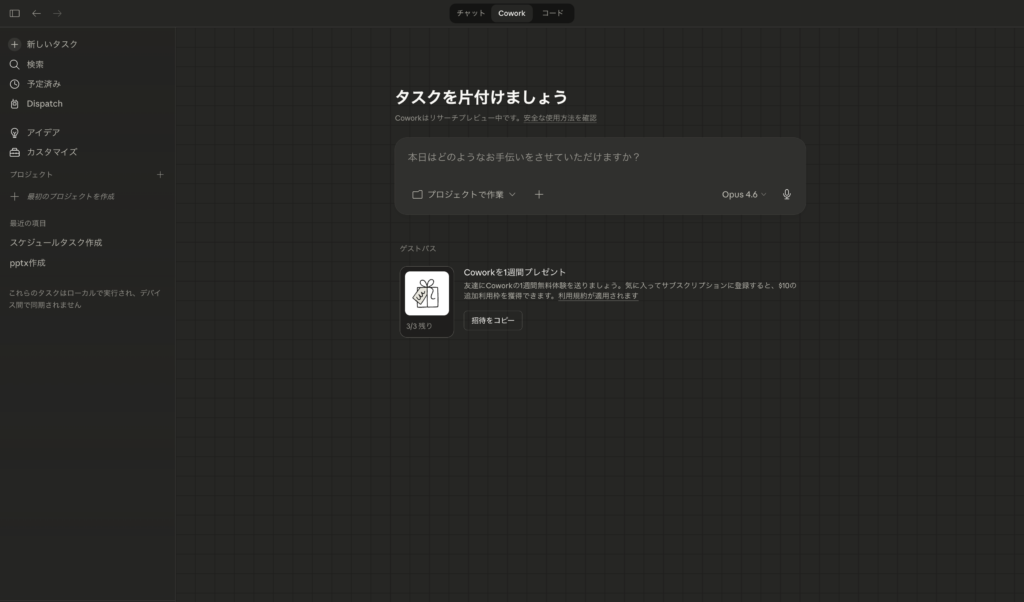Click the plus icon next to プロジェクト

(x=160, y=174)
